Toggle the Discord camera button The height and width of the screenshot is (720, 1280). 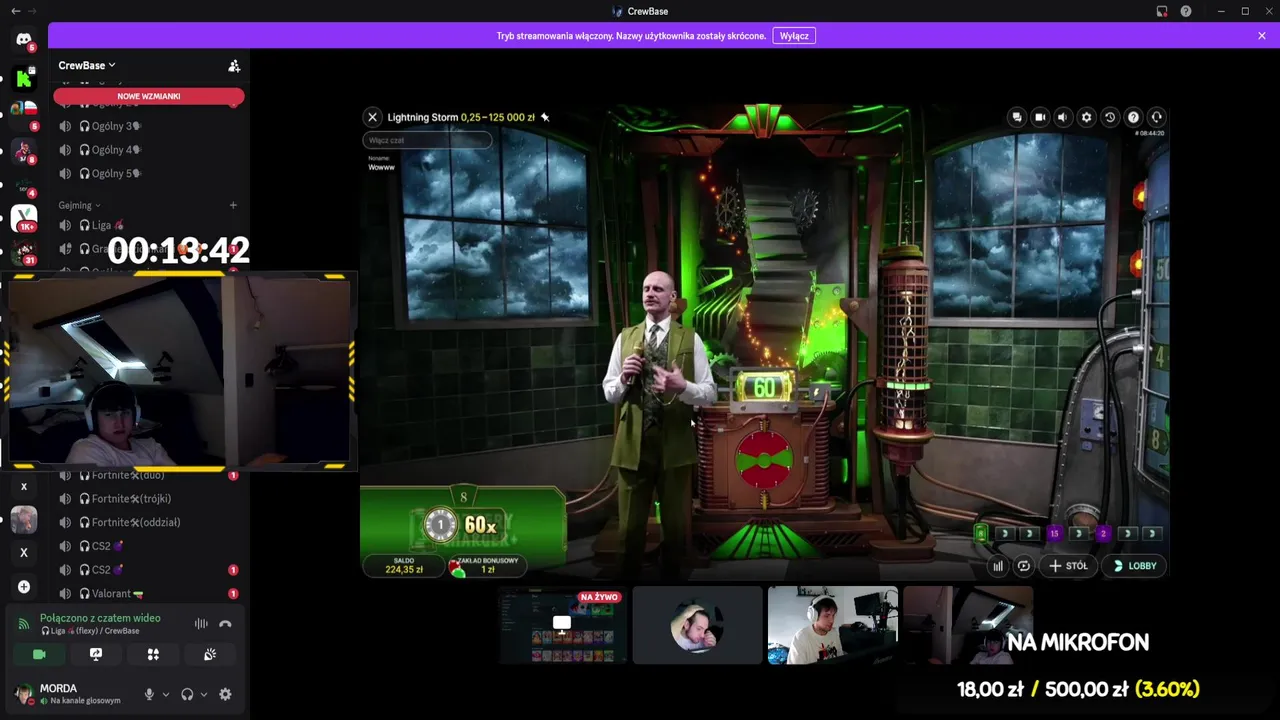coord(39,654)
